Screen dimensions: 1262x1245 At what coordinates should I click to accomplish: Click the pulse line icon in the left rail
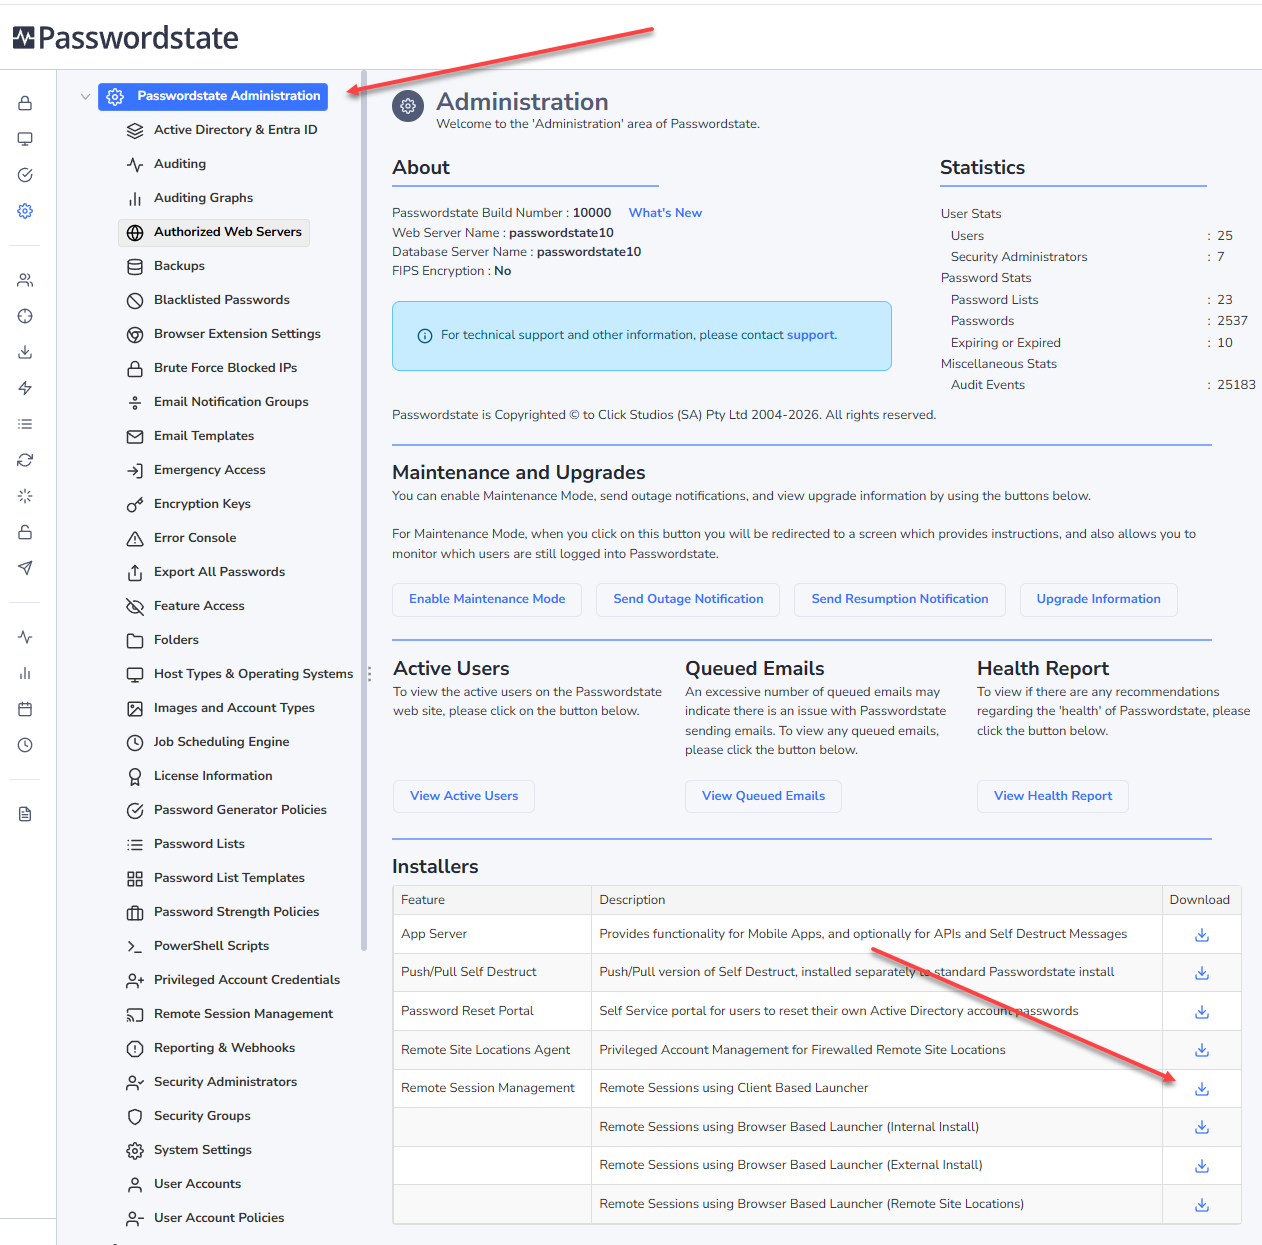pos(25,637)
